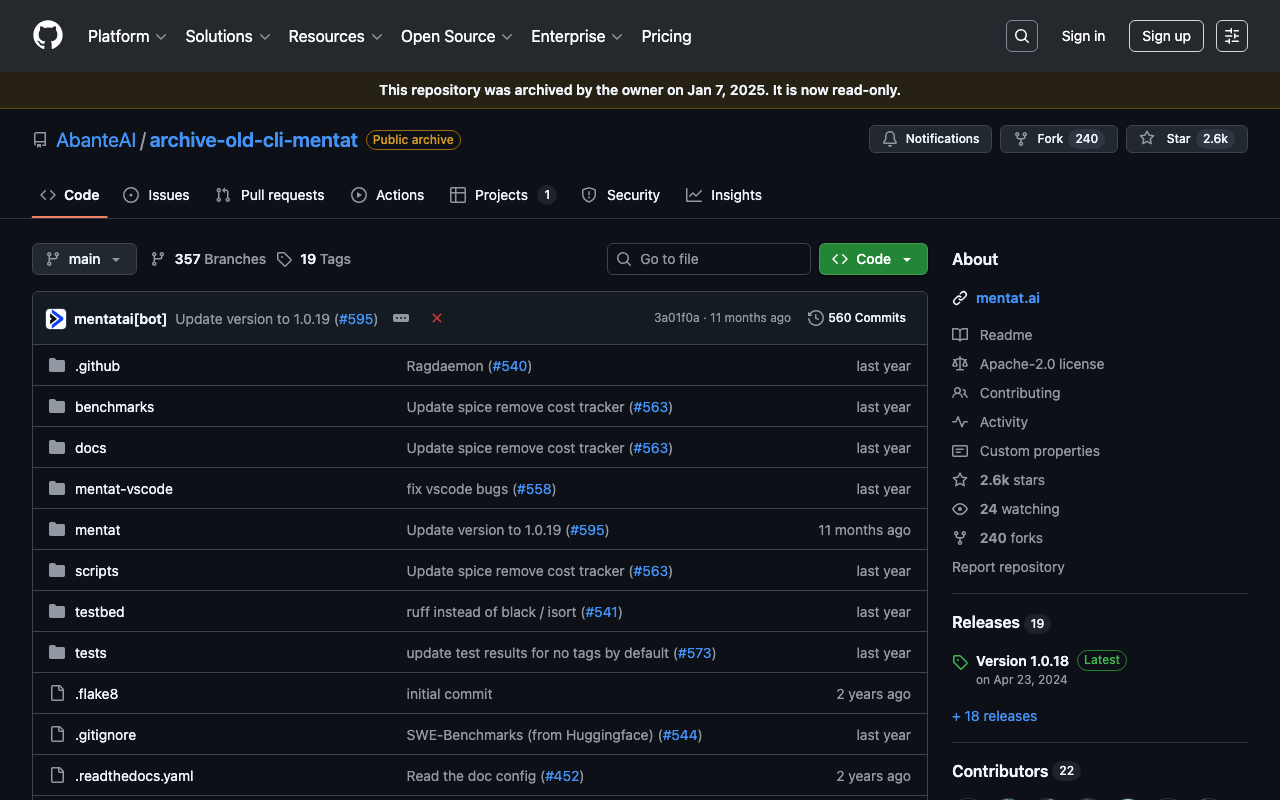Click the Notifications bell button

[x=930, y=139]
